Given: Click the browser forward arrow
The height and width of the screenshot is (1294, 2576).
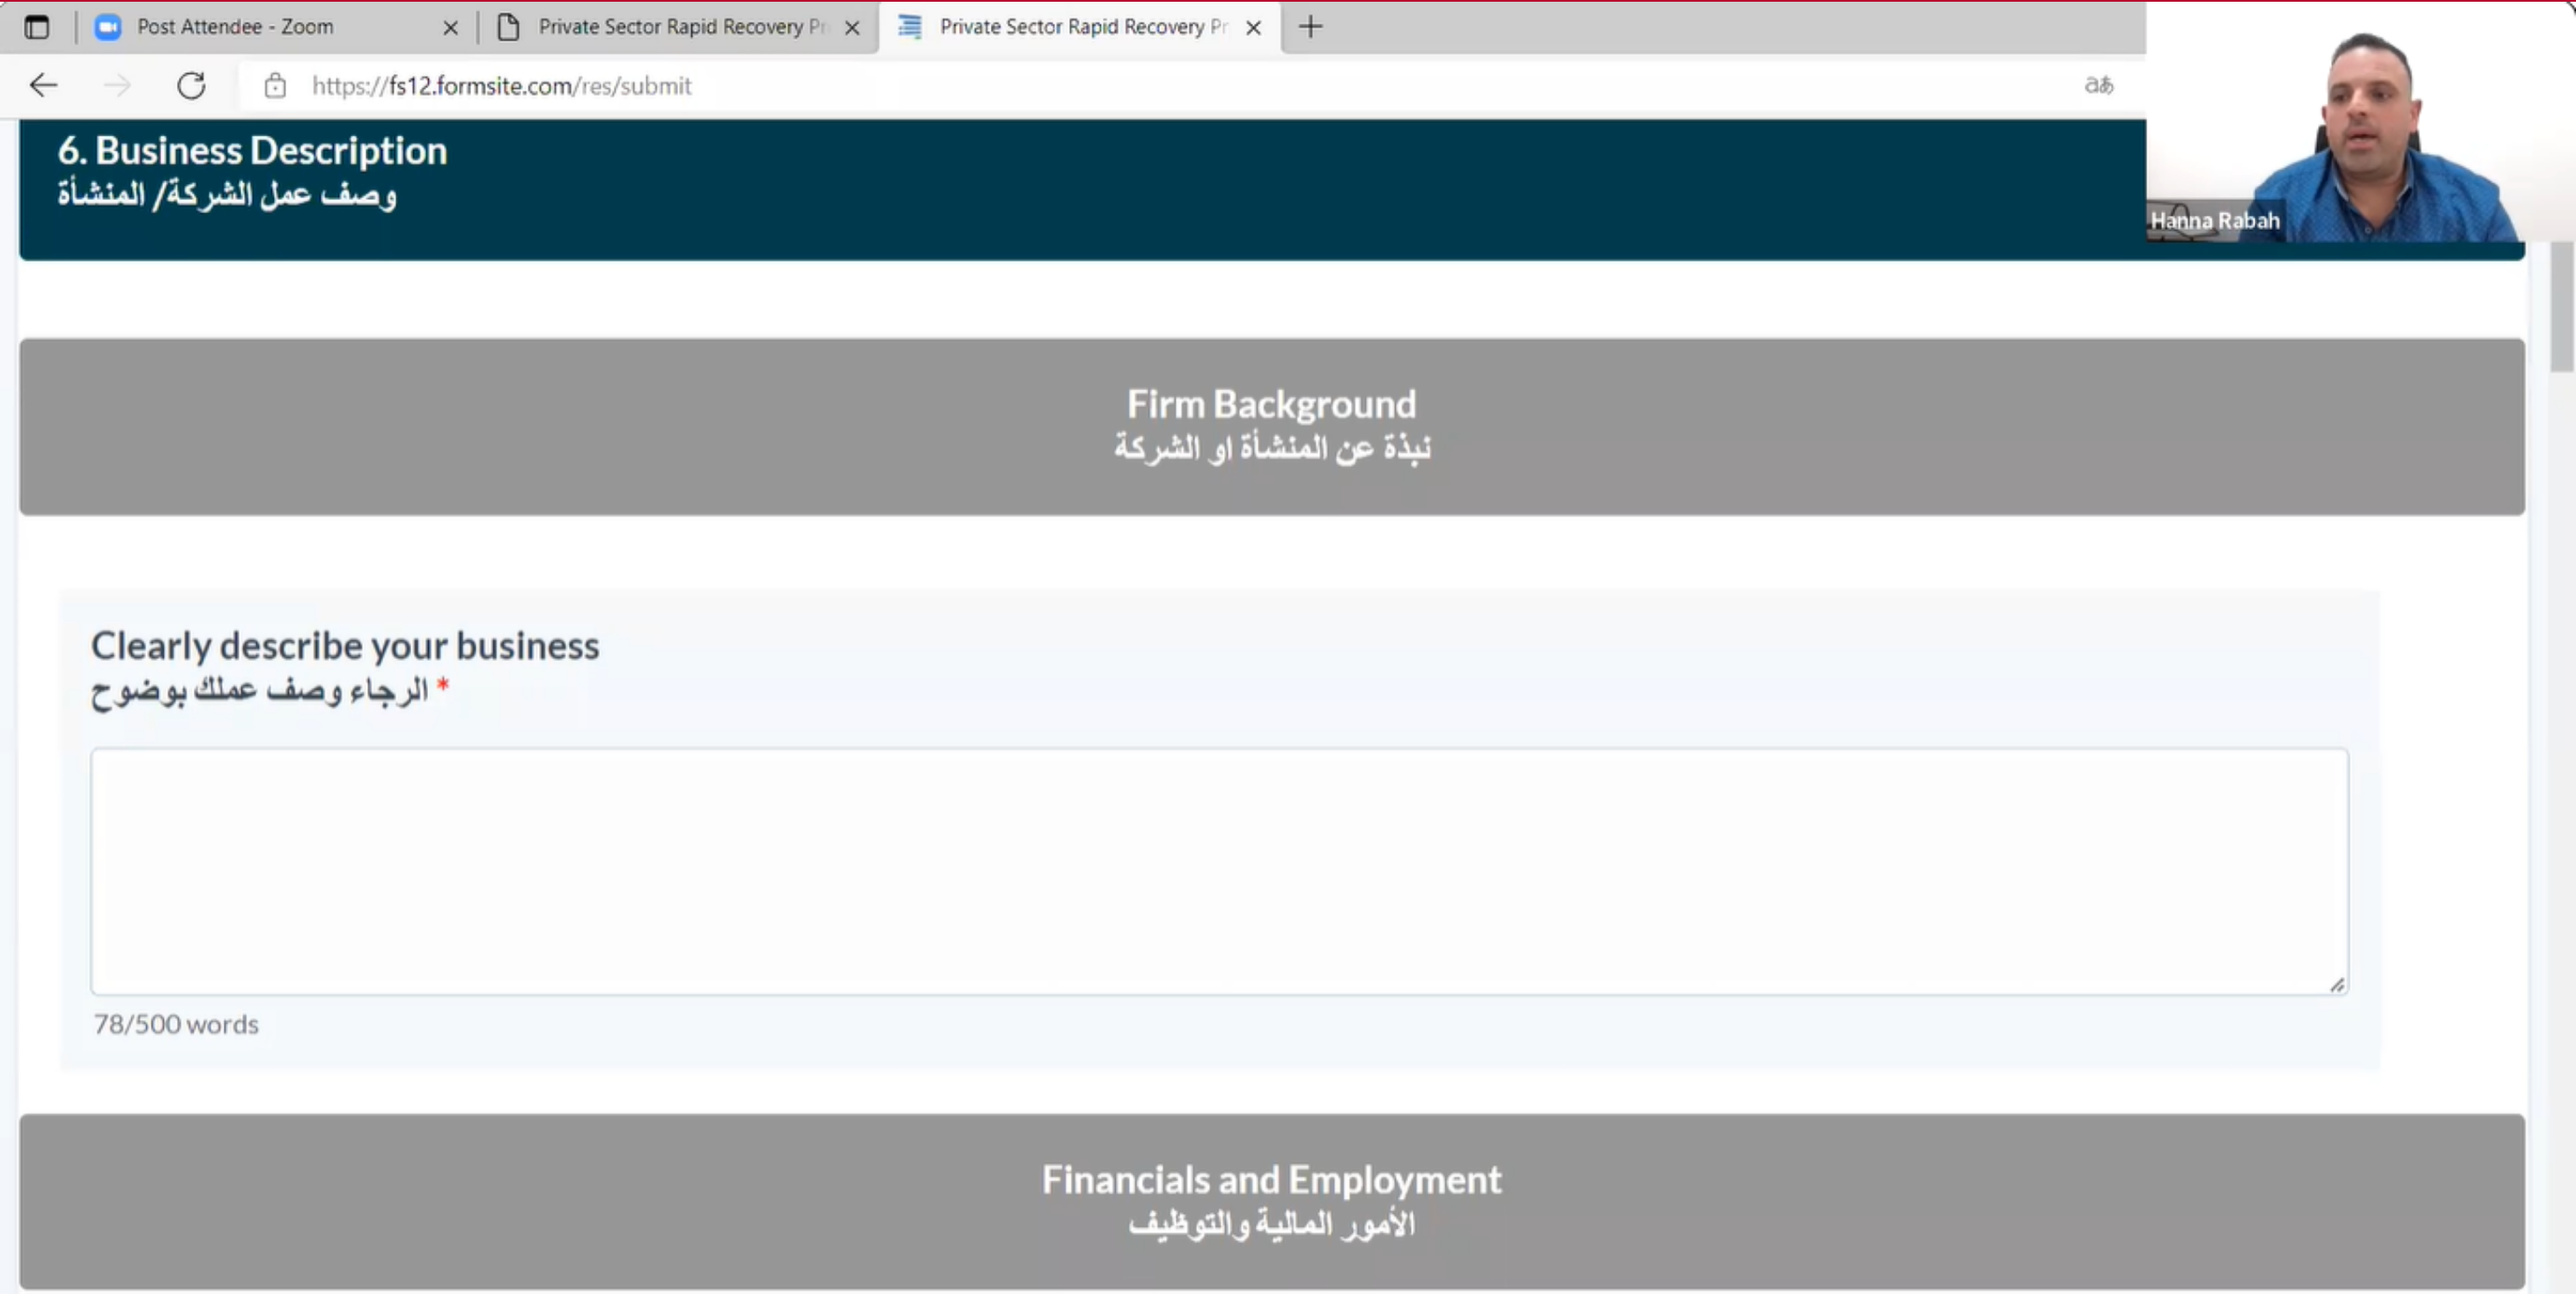Looking at the screenshot, I should 117,86.
